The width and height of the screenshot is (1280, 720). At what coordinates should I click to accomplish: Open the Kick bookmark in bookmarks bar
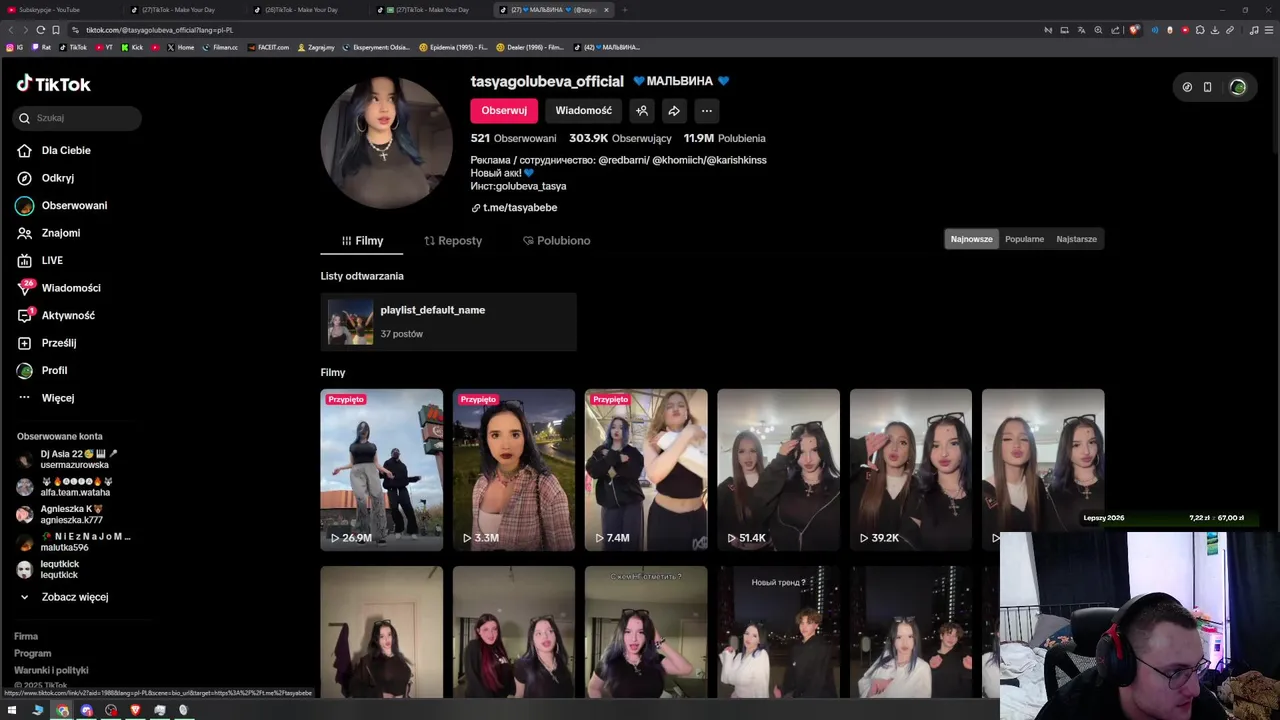tap(132, 47)
